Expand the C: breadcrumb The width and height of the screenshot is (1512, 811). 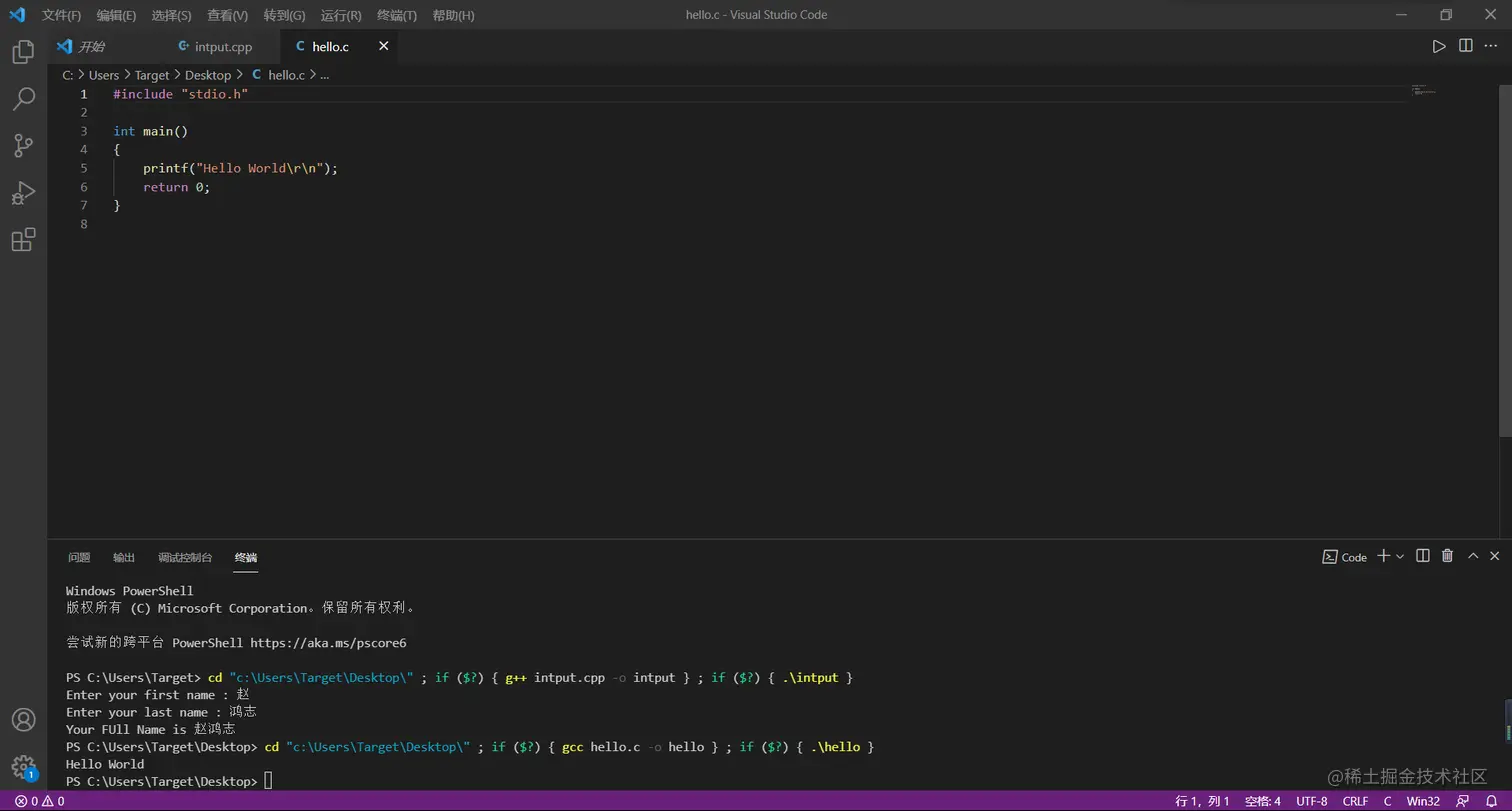(x=68, y=75)
